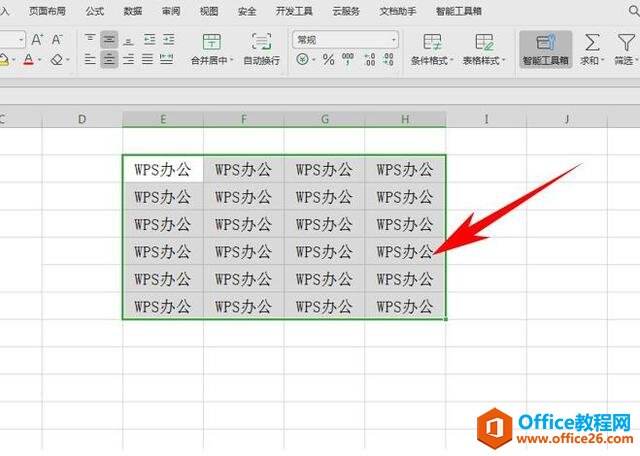Click top WPS办公 cell in column H
This screenshot has height=456, width=640.
pyautogui.click(x=405, y=169)
